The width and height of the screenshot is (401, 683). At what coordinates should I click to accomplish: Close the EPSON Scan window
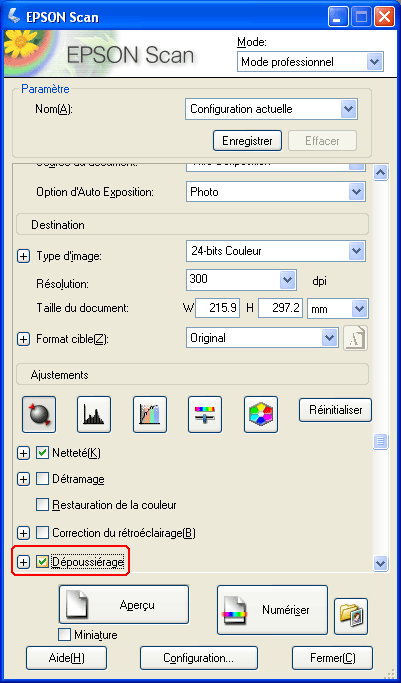click(385, 17)
